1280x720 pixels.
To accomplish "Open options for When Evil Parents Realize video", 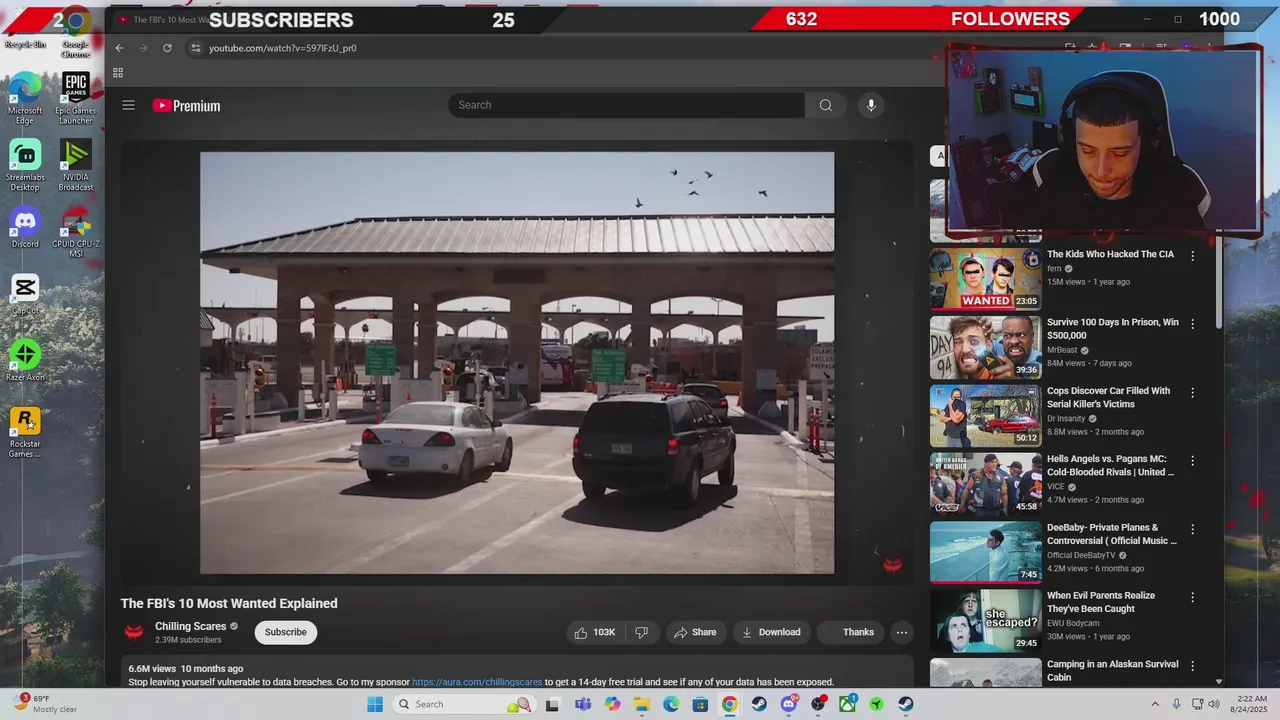I will [1192, 597].
